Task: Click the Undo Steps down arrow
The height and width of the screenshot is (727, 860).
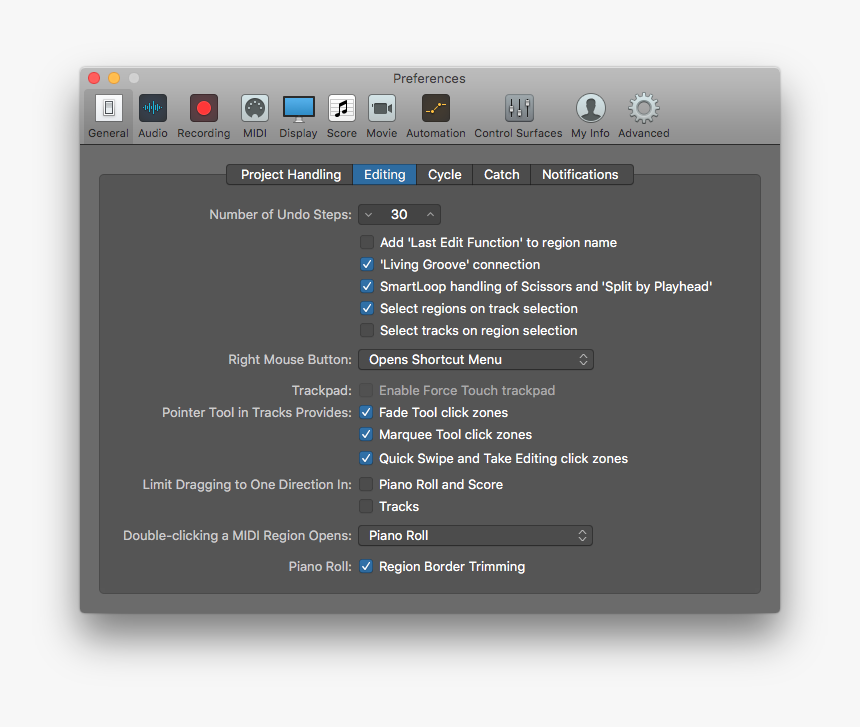Action: 368,214
